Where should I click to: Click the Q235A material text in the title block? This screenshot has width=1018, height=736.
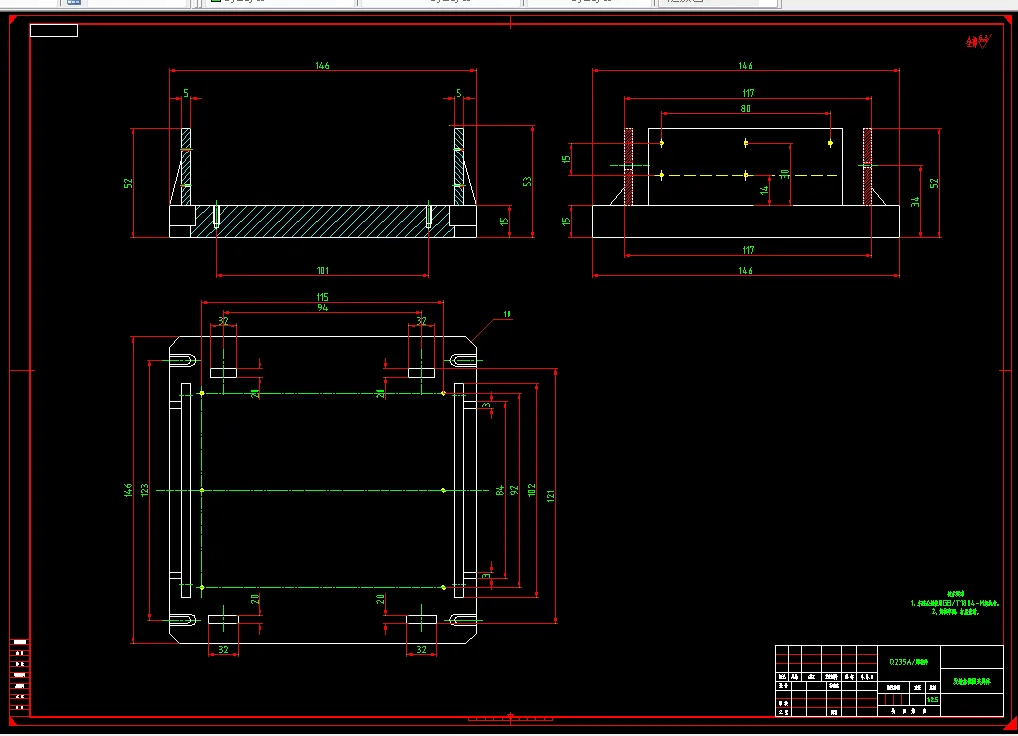908,662
